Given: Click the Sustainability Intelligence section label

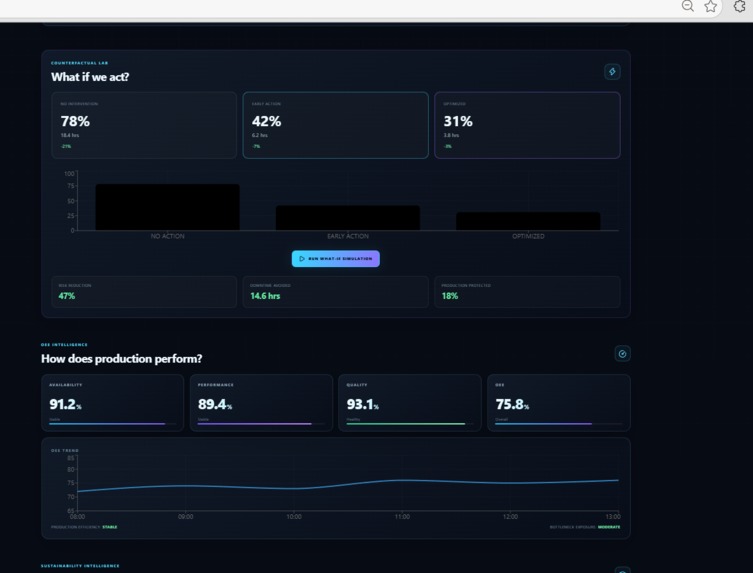Looking at the screenshot, I should click(80, 566).
